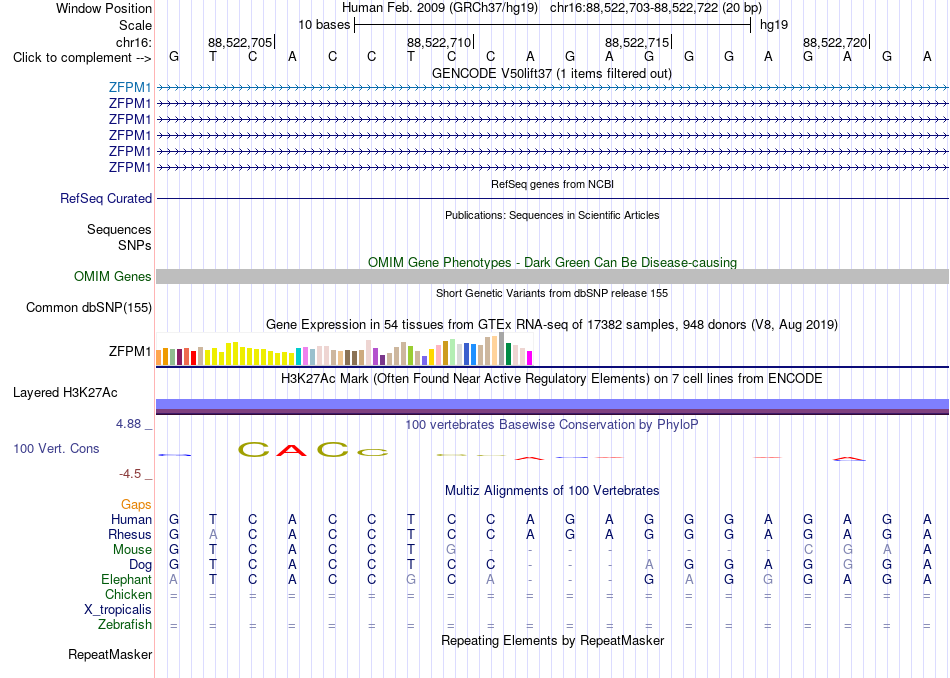Image resolution: width=950 pixels, height=678 pixels.
Task: Open the GENCODE V50lift37 track title
Action: pos(551,73)
